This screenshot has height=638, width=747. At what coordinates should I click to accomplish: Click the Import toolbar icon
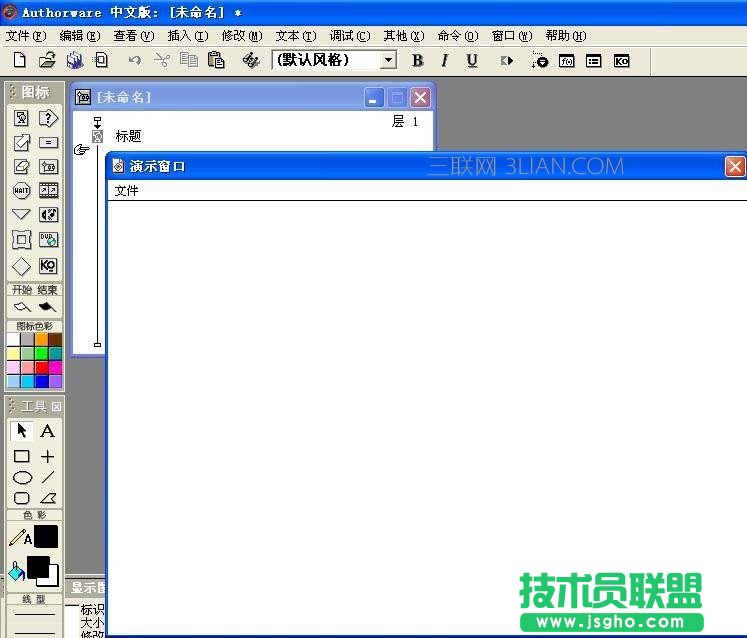pos(101,61)
